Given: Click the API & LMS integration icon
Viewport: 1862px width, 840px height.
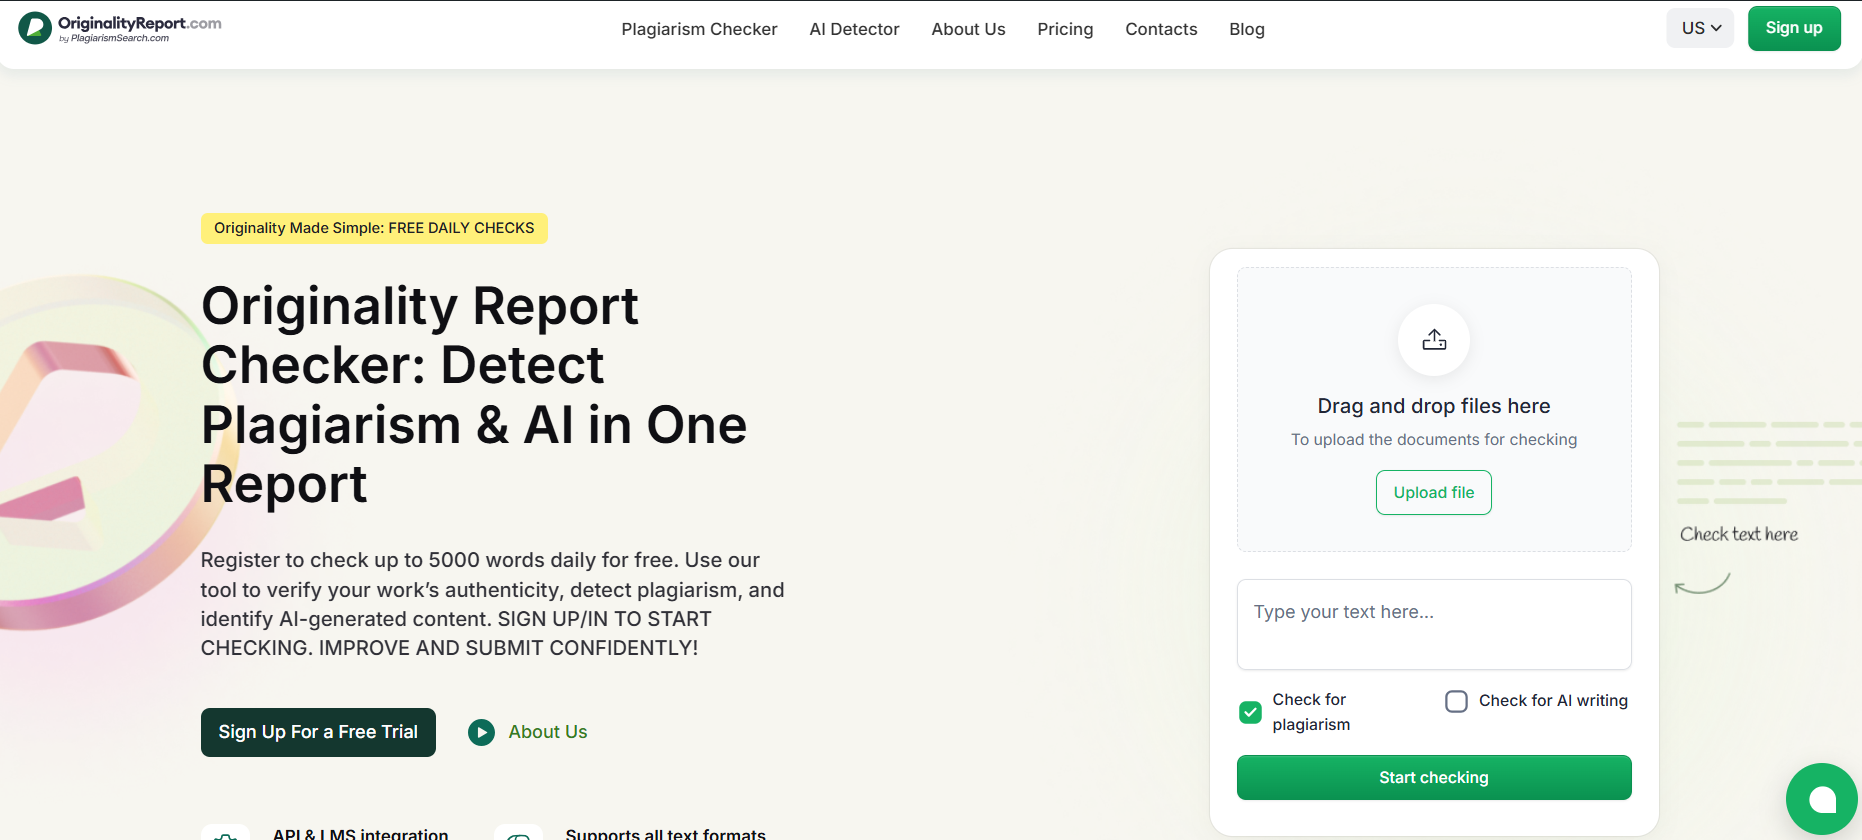Looking at the screenshot, I should [x=226, y=833].
